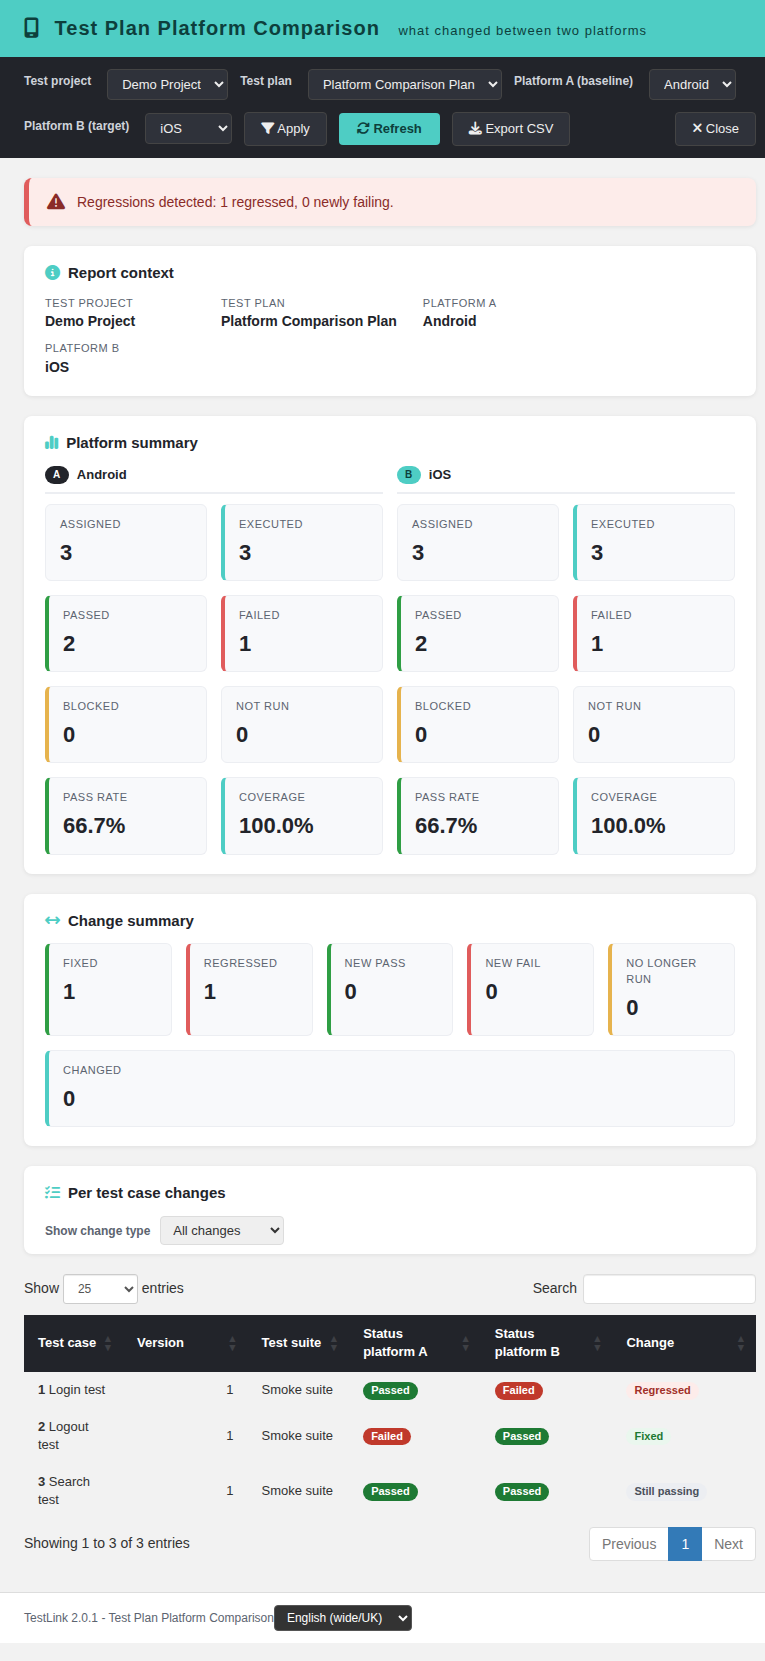Click the NEW PASS summary card
This screenshot has width=765, height=1661.
[x=390, y=989]
